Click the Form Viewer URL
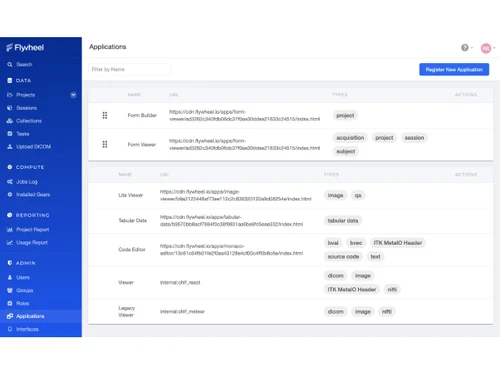 pos(244,144)
